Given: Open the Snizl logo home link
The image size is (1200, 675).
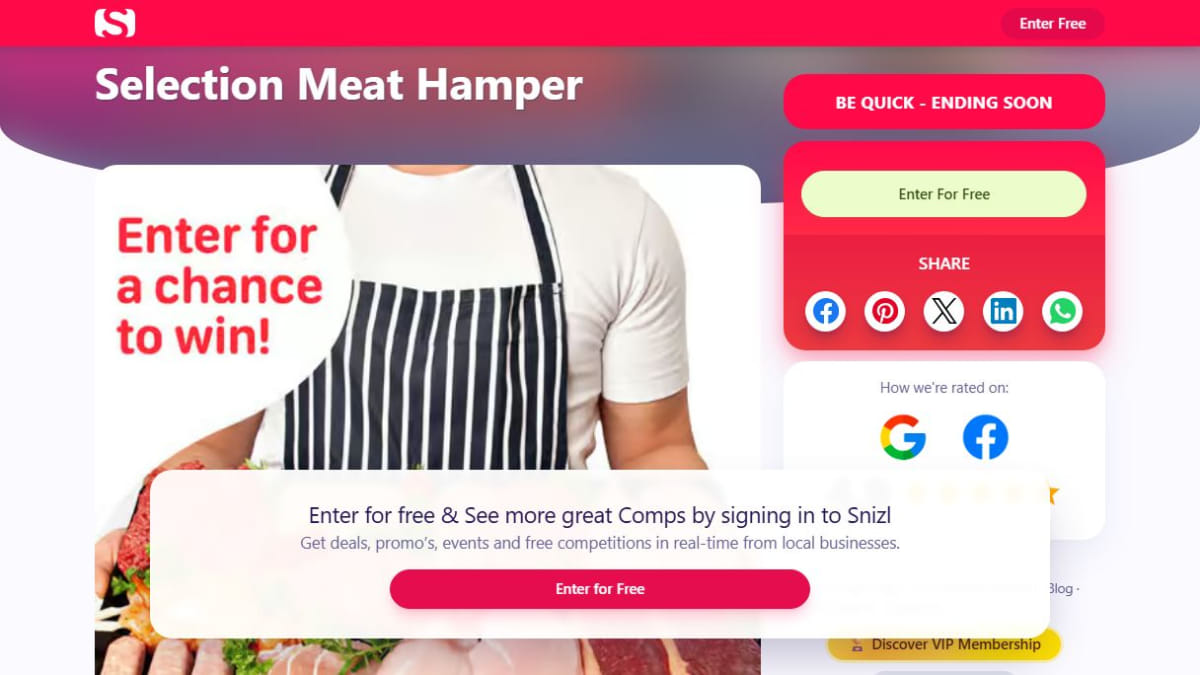Looking at the screenshot, I should pyautogui.click(x=115, y=23).
